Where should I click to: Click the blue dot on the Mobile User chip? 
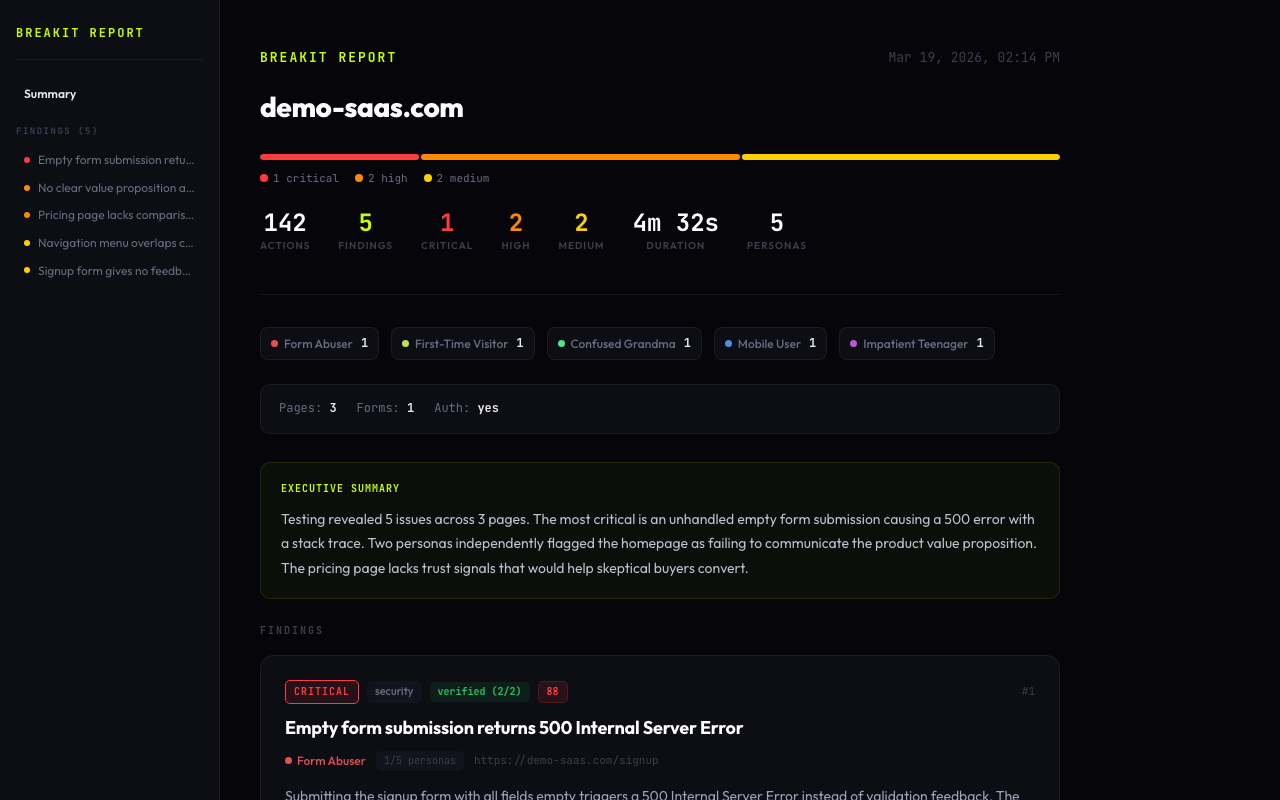point(728,343)
